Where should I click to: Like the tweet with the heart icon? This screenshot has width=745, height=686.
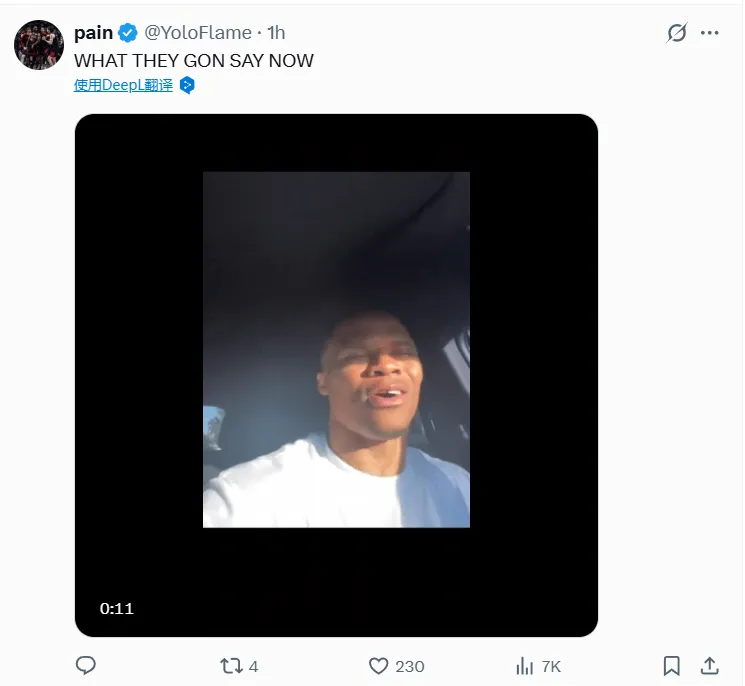(x=378, y=665)
